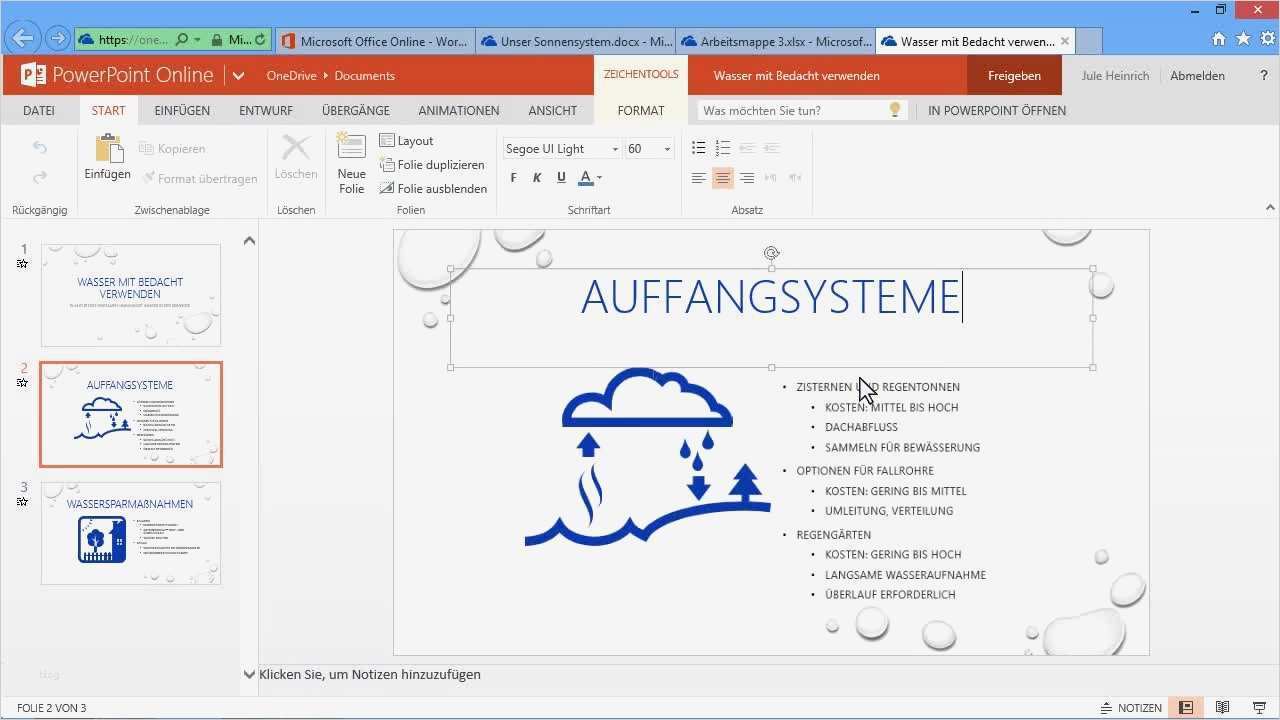This screenshot has width=1280, height=720.
Task: Apply a bulleted list from the Absatz group
Action: [x=698, y=147]
